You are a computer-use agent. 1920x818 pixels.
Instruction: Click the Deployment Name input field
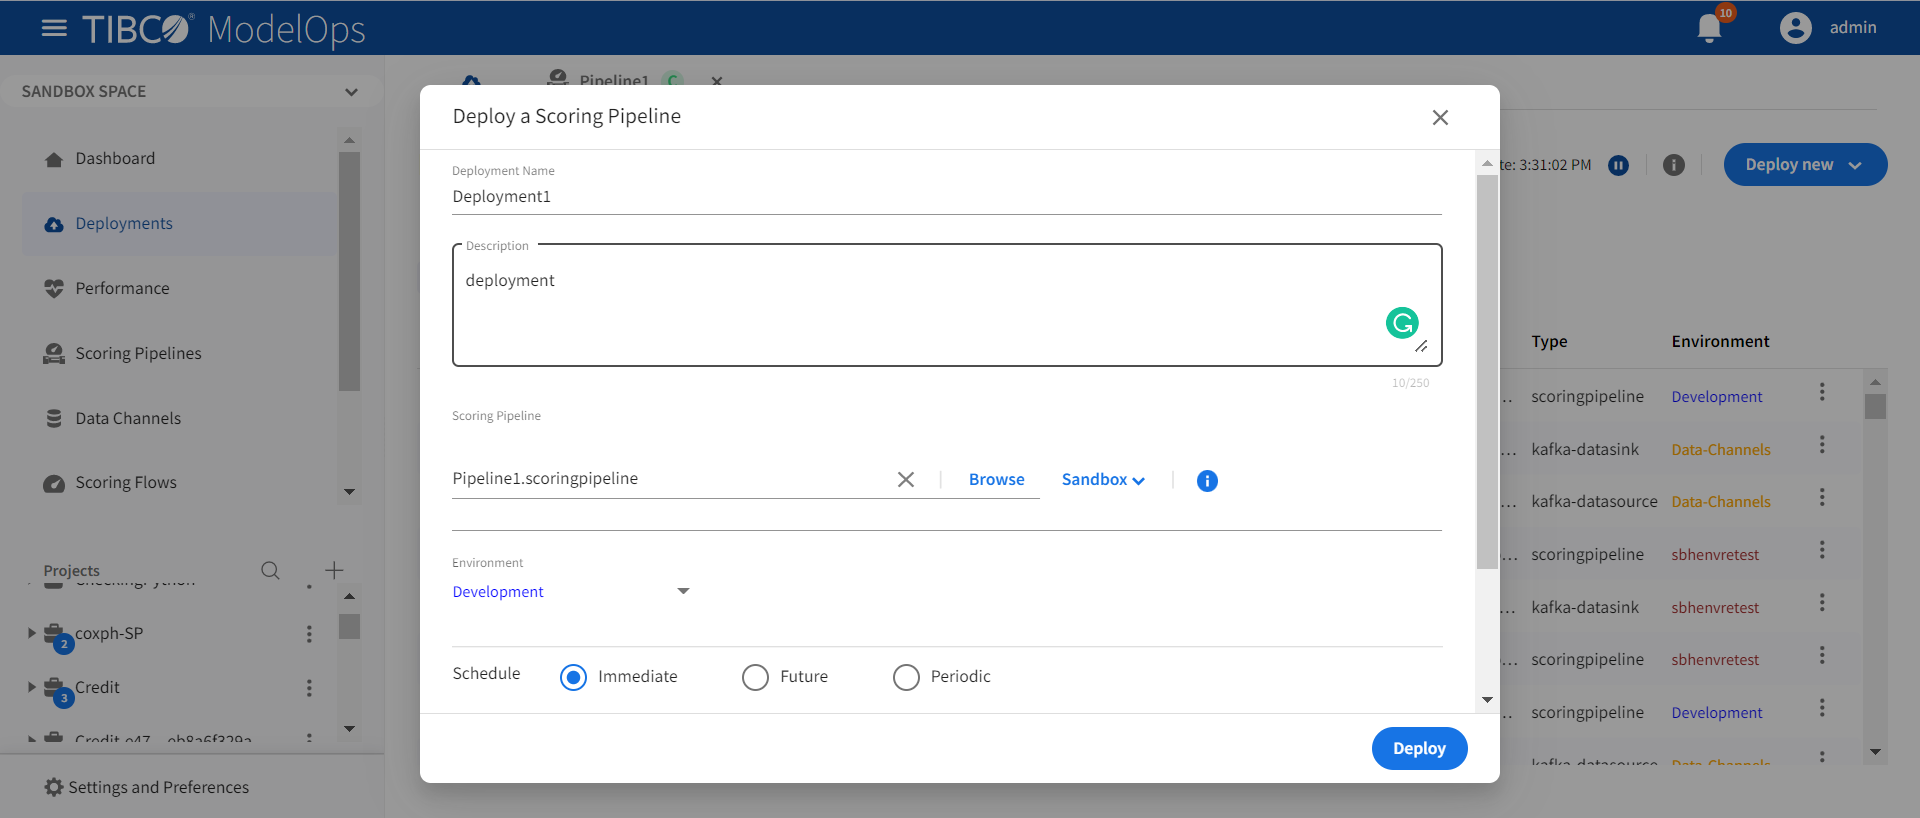tap(945, 197)
